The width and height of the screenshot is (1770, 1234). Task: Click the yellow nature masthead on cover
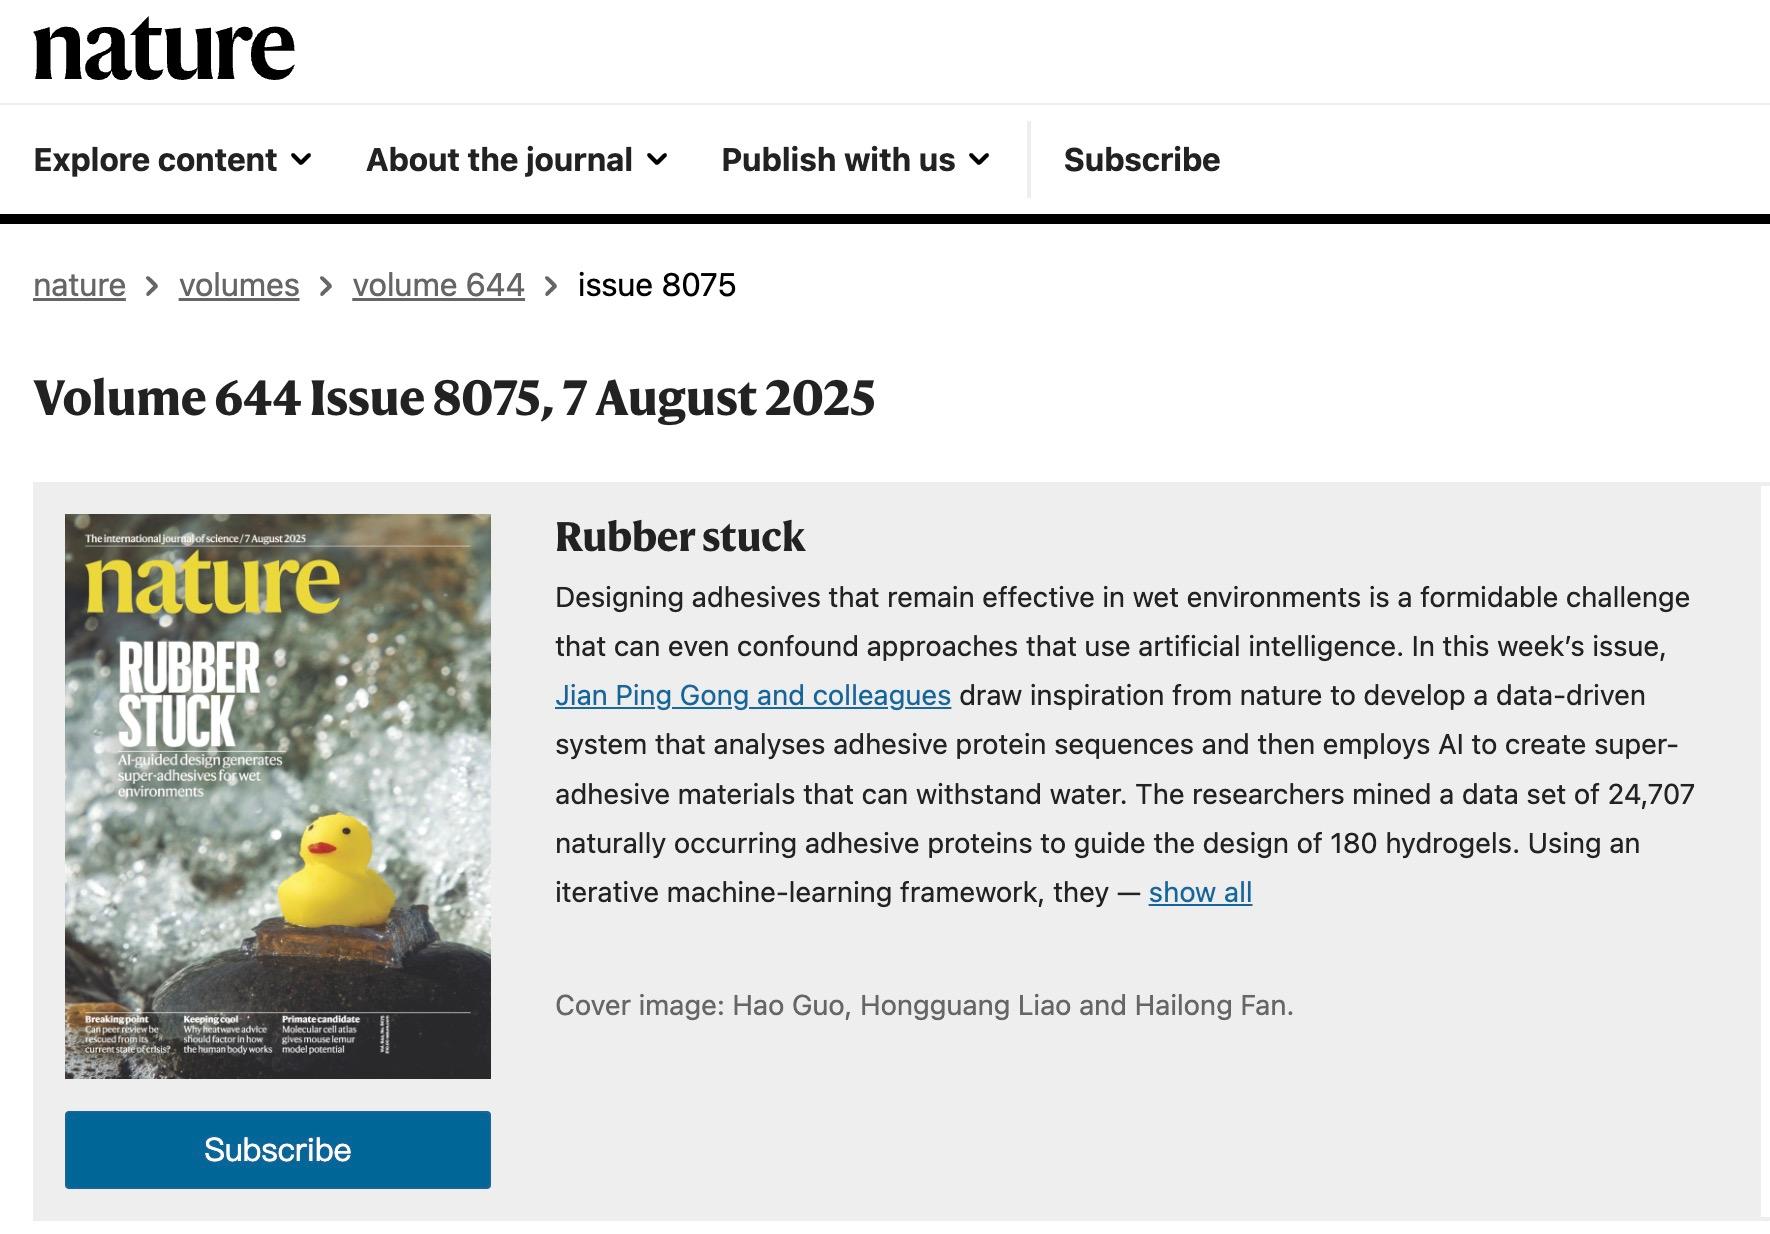pos(212,584)
